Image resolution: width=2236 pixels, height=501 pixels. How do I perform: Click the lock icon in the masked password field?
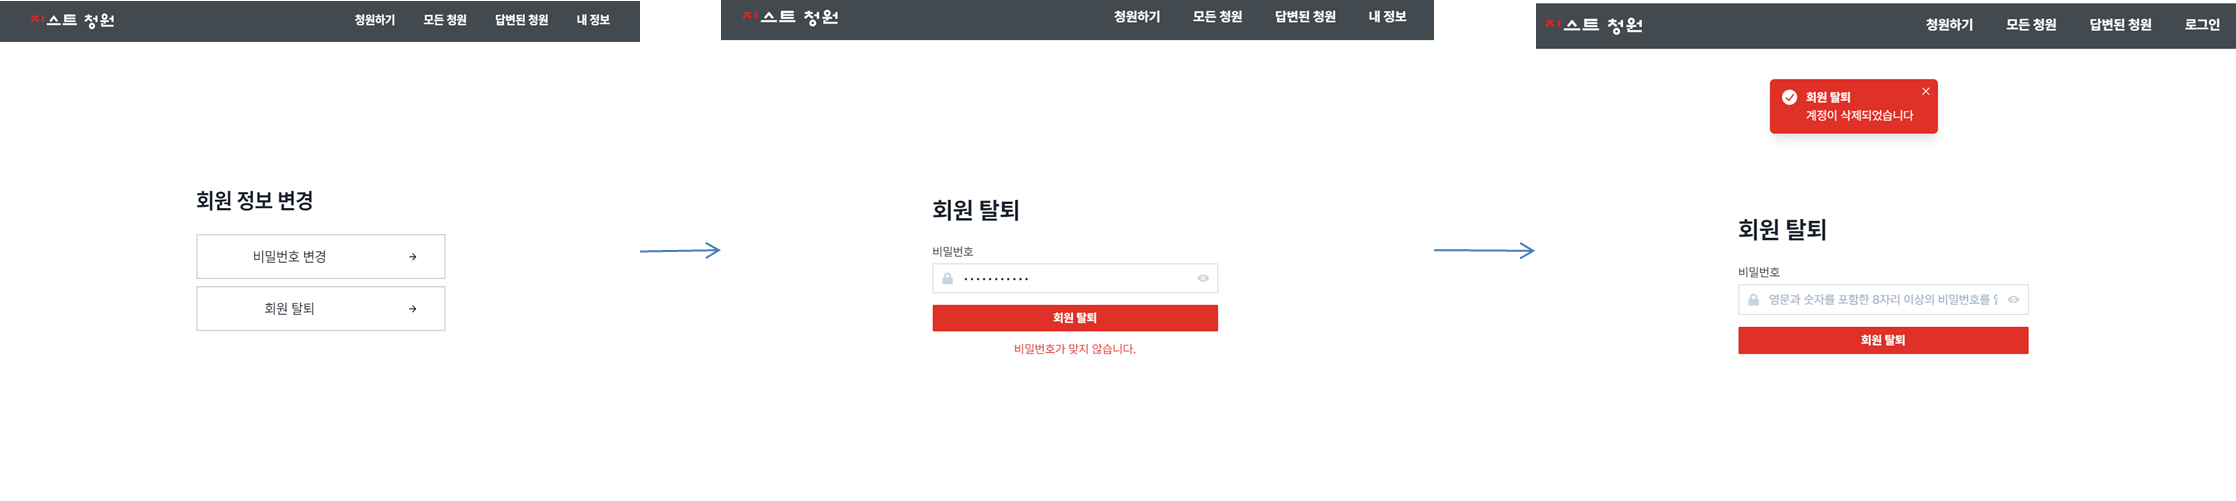point(948,278)
